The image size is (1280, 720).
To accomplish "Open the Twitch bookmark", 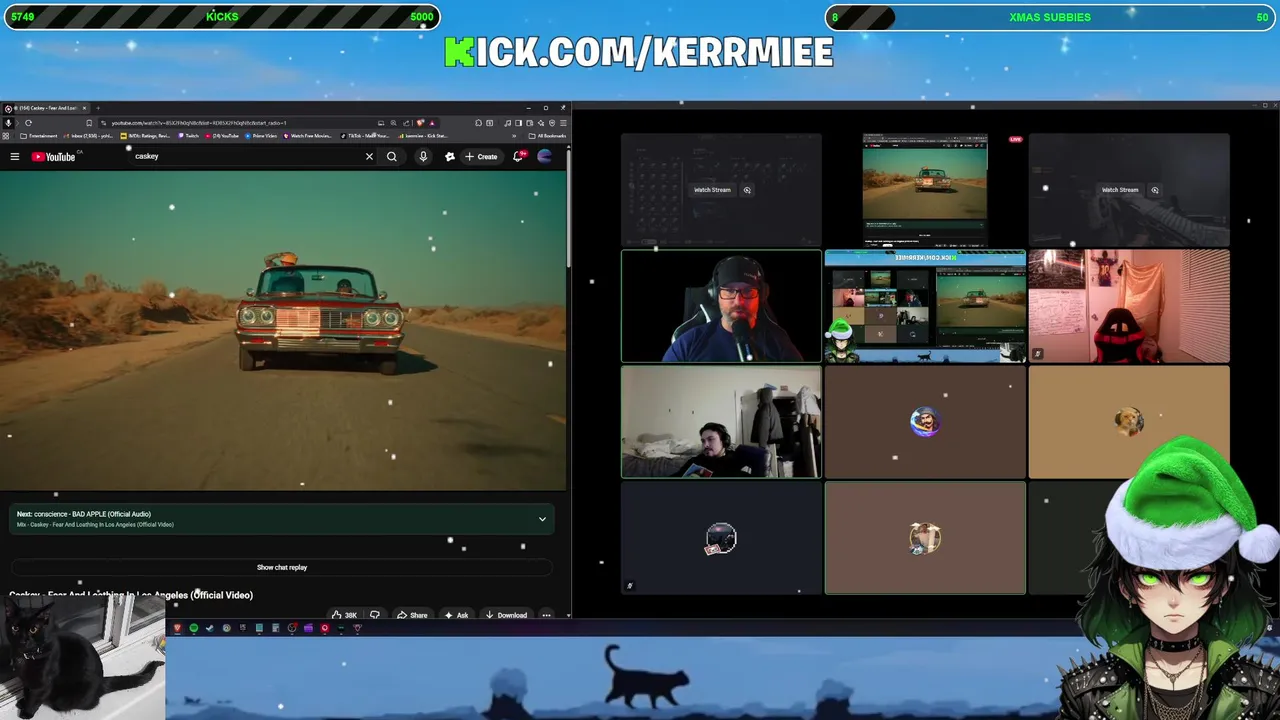I will pyautogui.click(x=188, y=135).
